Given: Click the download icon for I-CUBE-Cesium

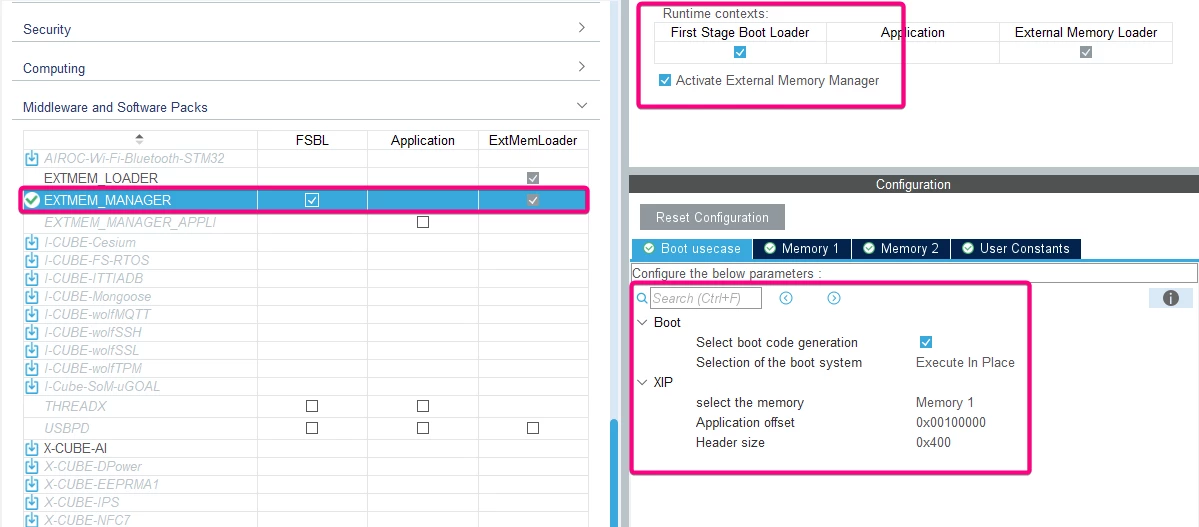Looking at the screenshot, I should 32,242.
